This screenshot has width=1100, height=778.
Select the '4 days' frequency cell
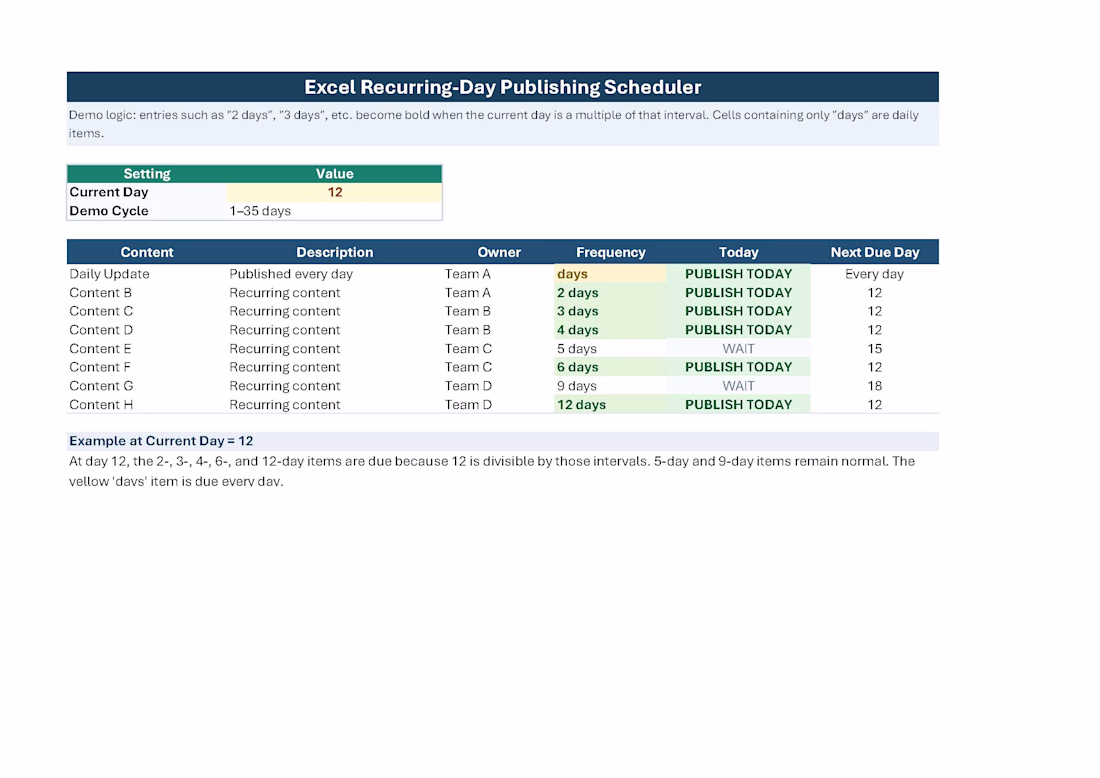(x=610, y=330)
